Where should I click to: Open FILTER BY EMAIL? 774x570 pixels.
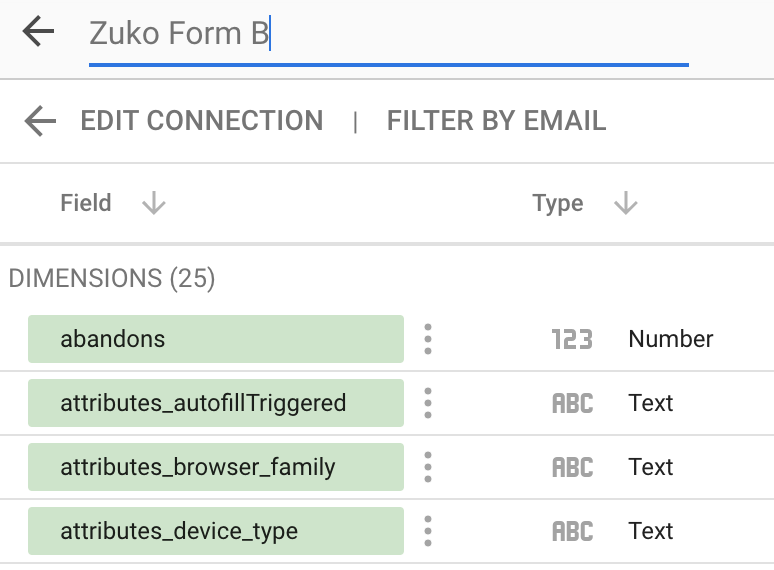pyautogui.click(x=496, y=121)
